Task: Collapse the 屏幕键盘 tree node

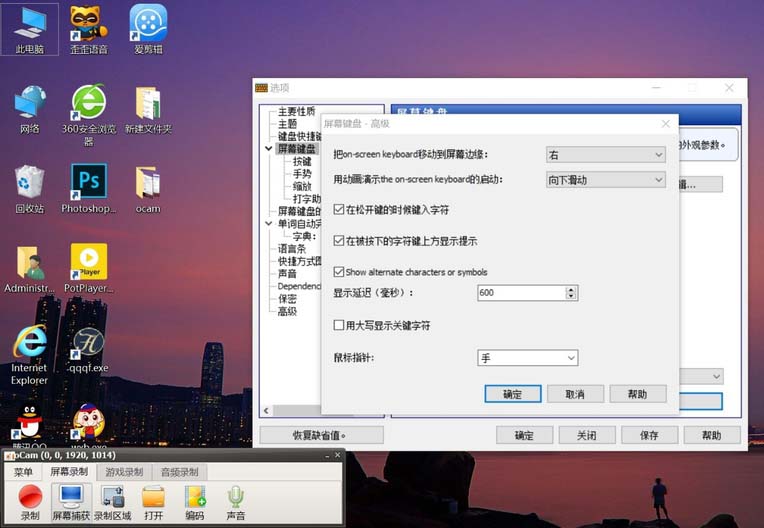Action: point(268,148)
